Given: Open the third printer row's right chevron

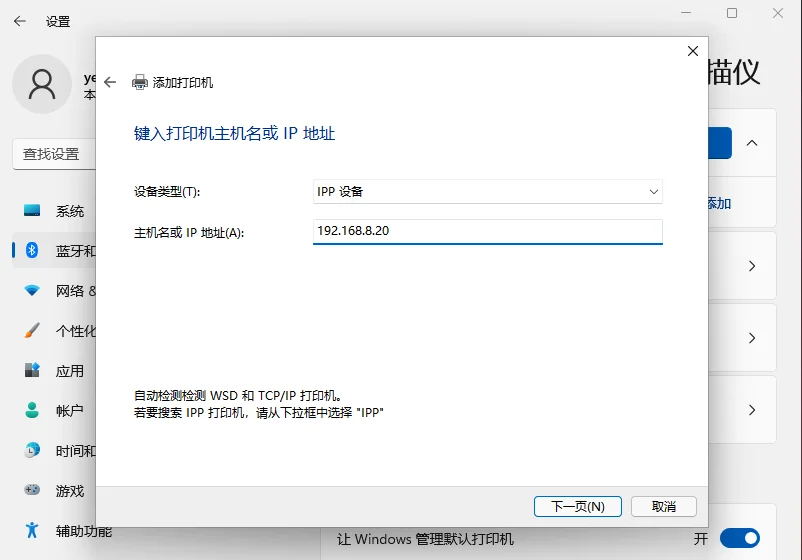Looking at the screenshot, I should [x=752, y=410].
